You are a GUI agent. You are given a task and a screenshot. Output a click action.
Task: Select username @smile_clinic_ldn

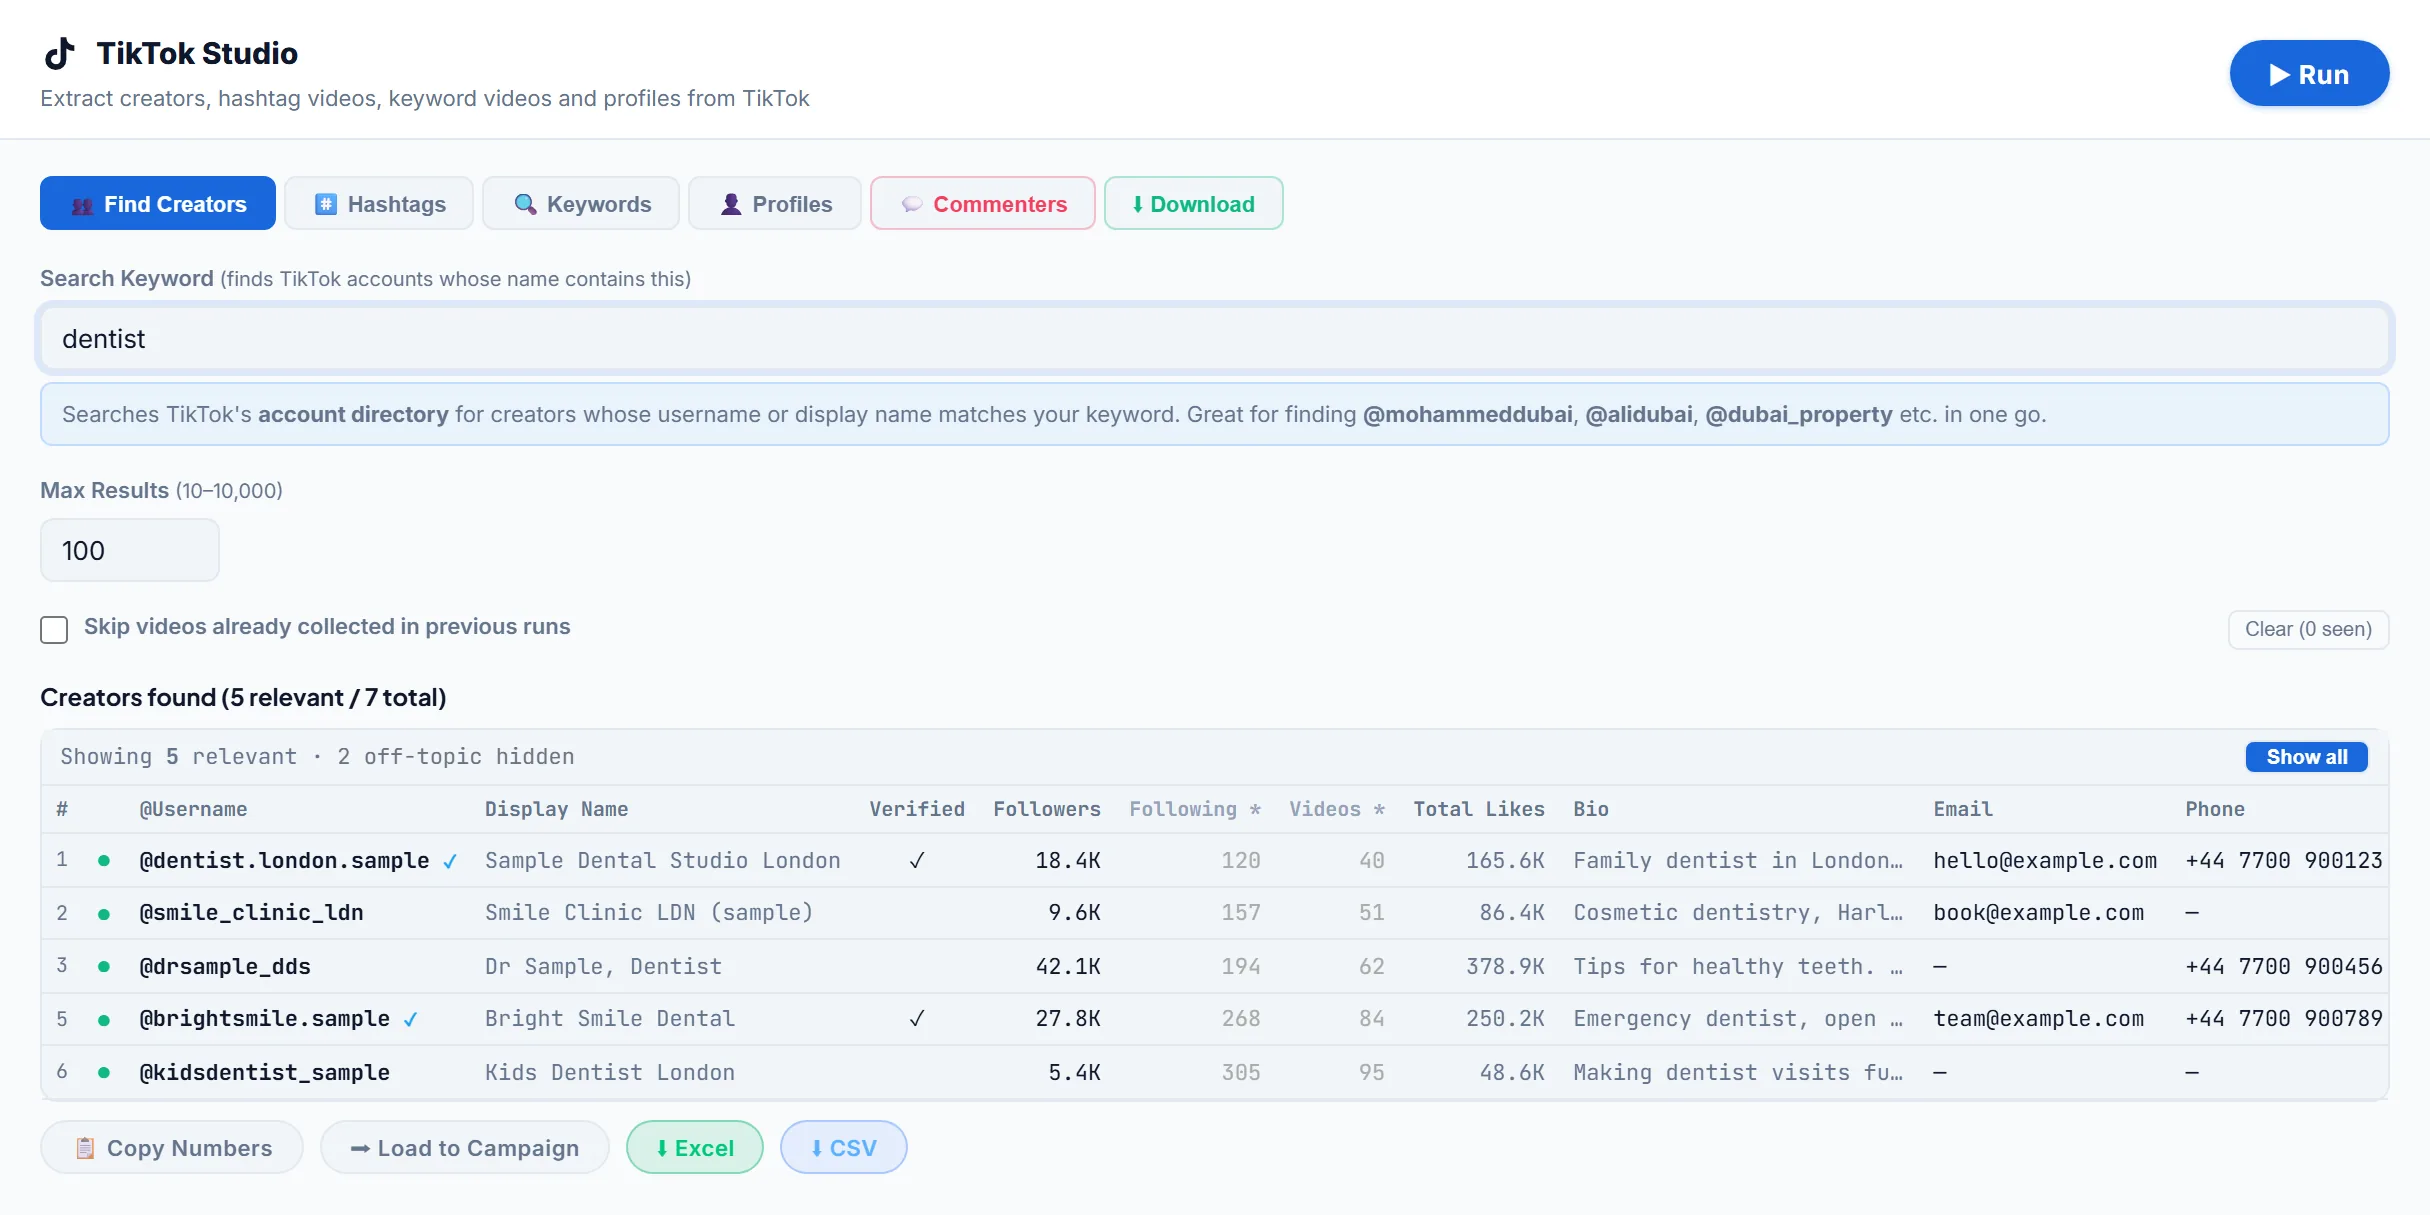click(251, 912)
